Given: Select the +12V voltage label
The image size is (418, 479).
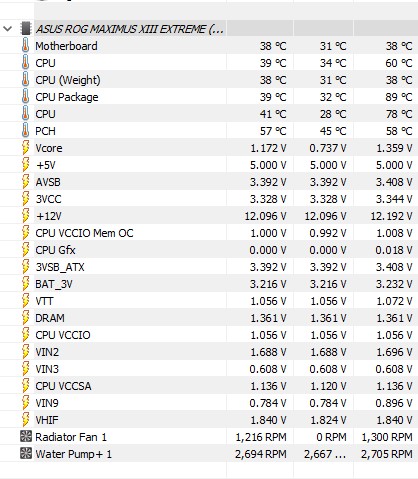Looking at the screenshot, I should tap(49, 216).
